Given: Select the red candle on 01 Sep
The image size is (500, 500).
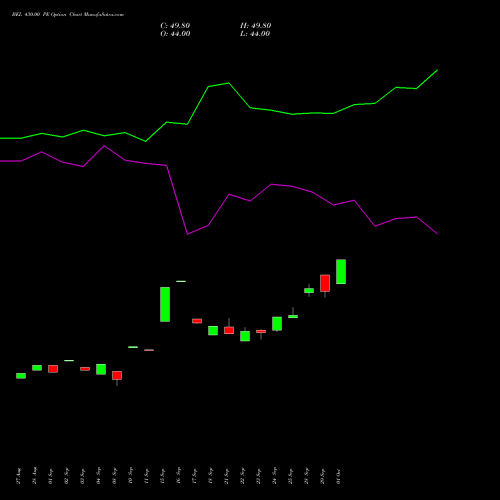Looking at the screenshot, I should pos(53,369).
